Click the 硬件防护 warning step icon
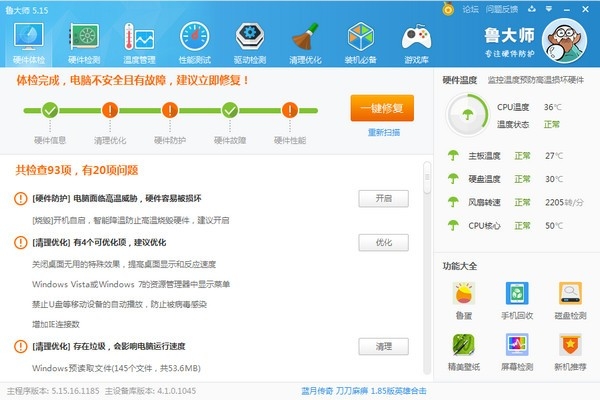The width and height of the screenshot is (600, 400). click(x=170, y=110)
